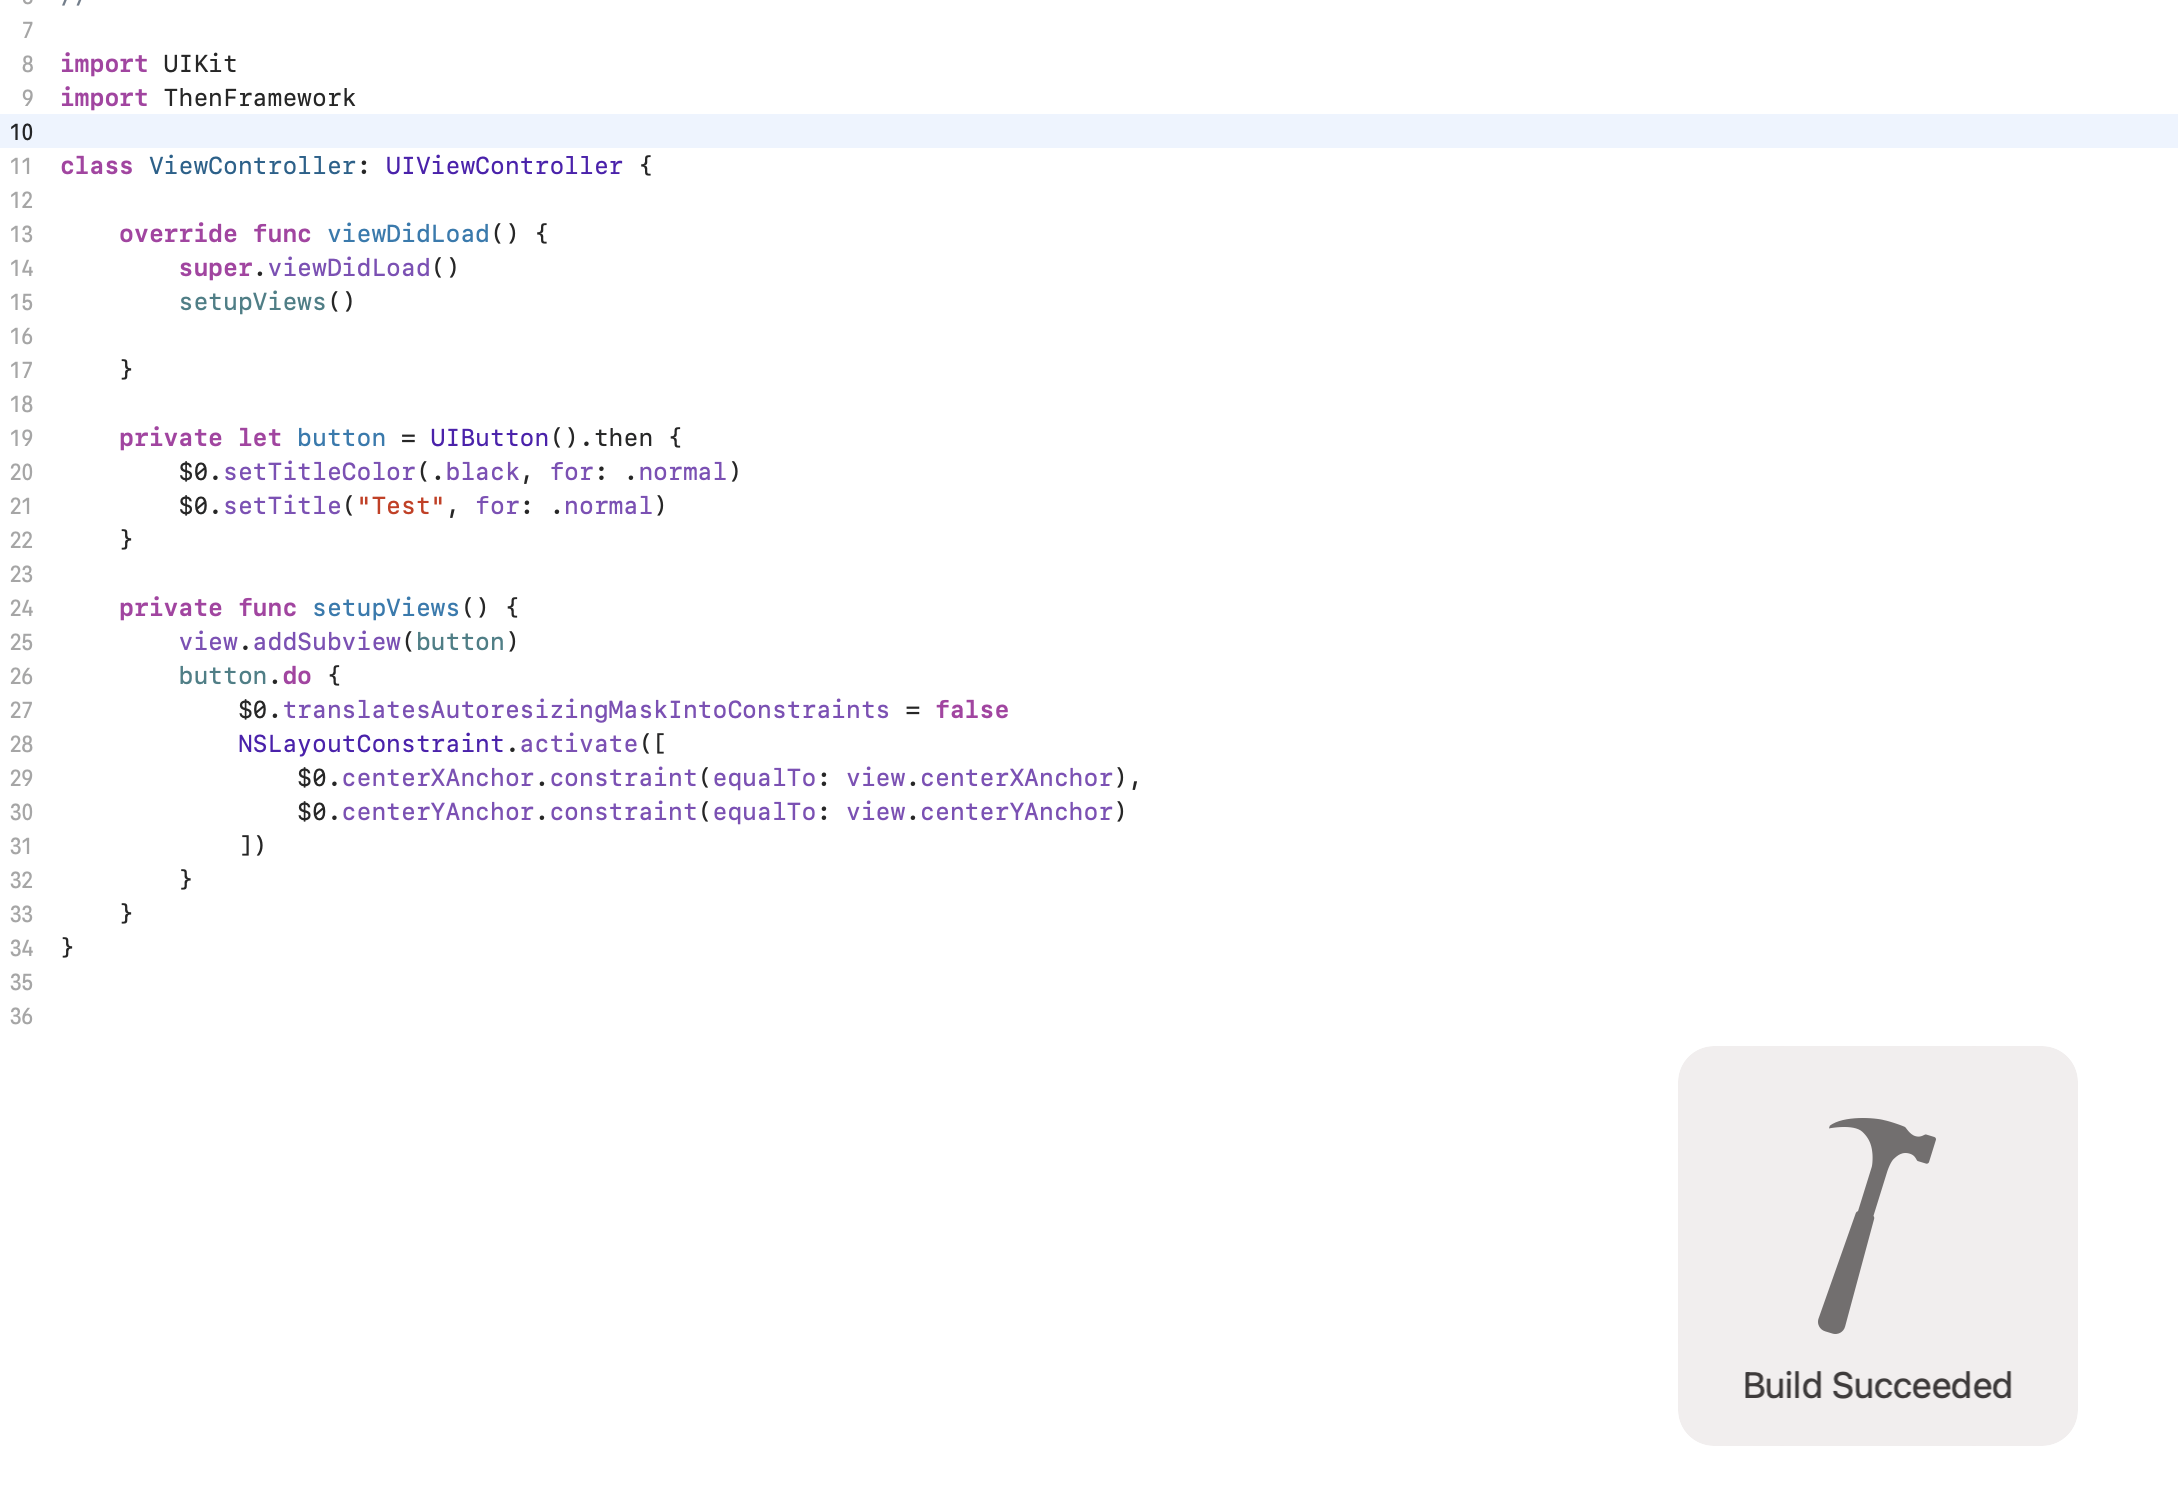Click the Build Succeeded label
Screen dimensions: 2178x1498
tap(1876, 1385)
